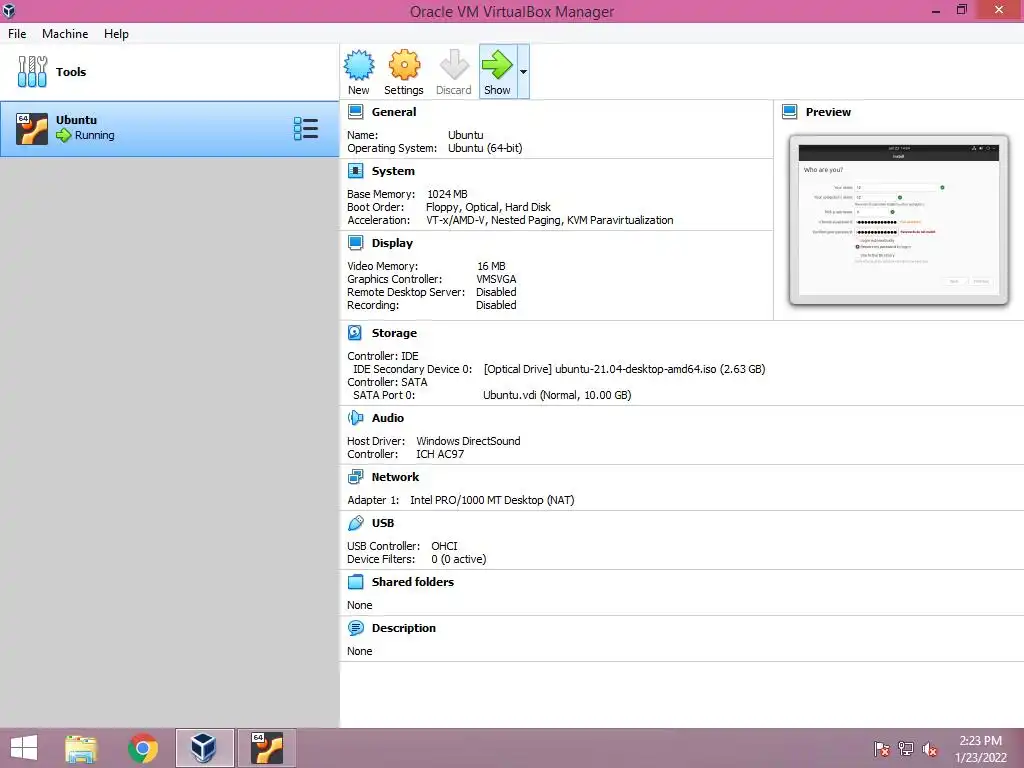Click the VirtualBox title bar icon
The image size is (1024, 768).
pyautogui.click(x=8, y=11)
